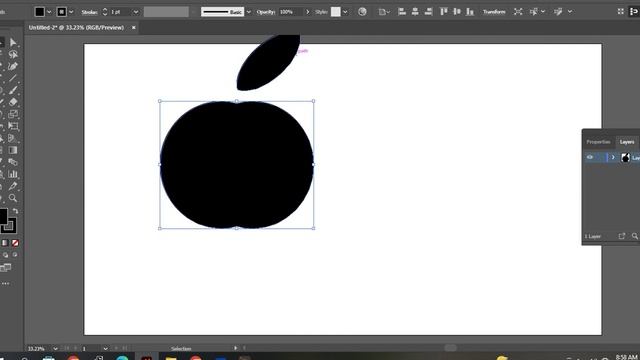Open the Stroke panel link
640x360 pixels.
click(x=89, y=12)
